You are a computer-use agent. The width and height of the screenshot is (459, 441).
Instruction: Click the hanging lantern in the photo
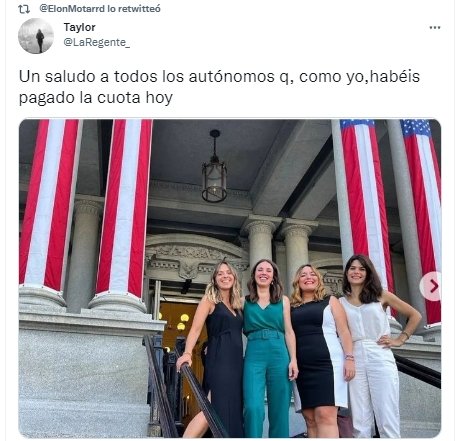[214, 167]
